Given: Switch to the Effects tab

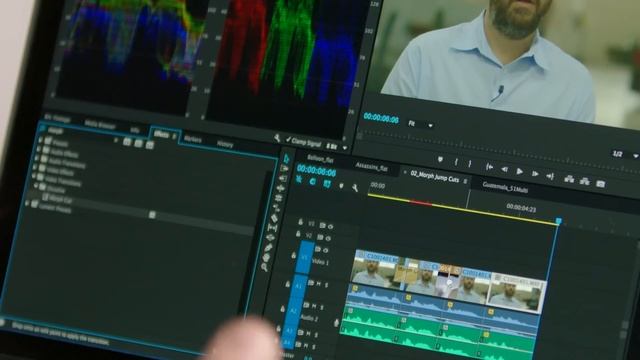Looking at the screenshot, I should tap(162, 134).
